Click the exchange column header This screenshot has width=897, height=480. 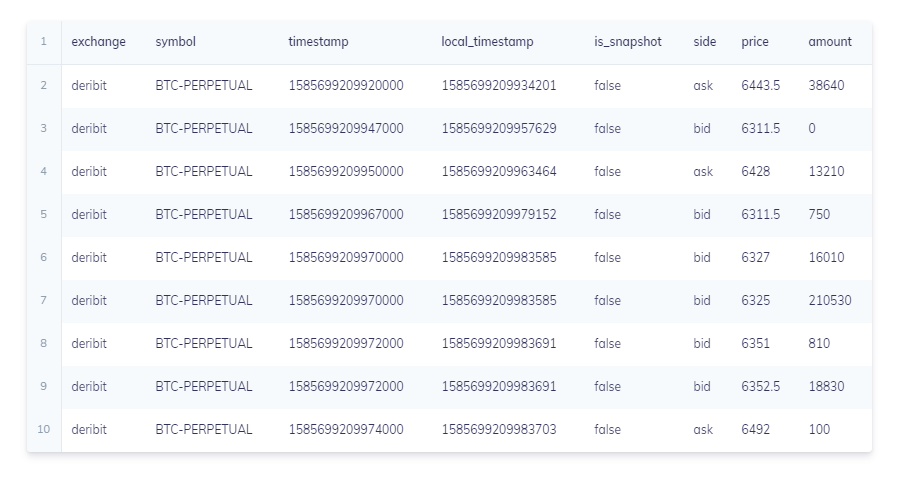coord(98,42)
